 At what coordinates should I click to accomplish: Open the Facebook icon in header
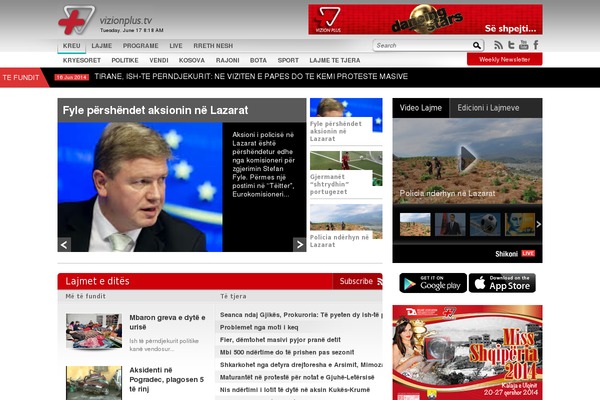tap(536, 45)
